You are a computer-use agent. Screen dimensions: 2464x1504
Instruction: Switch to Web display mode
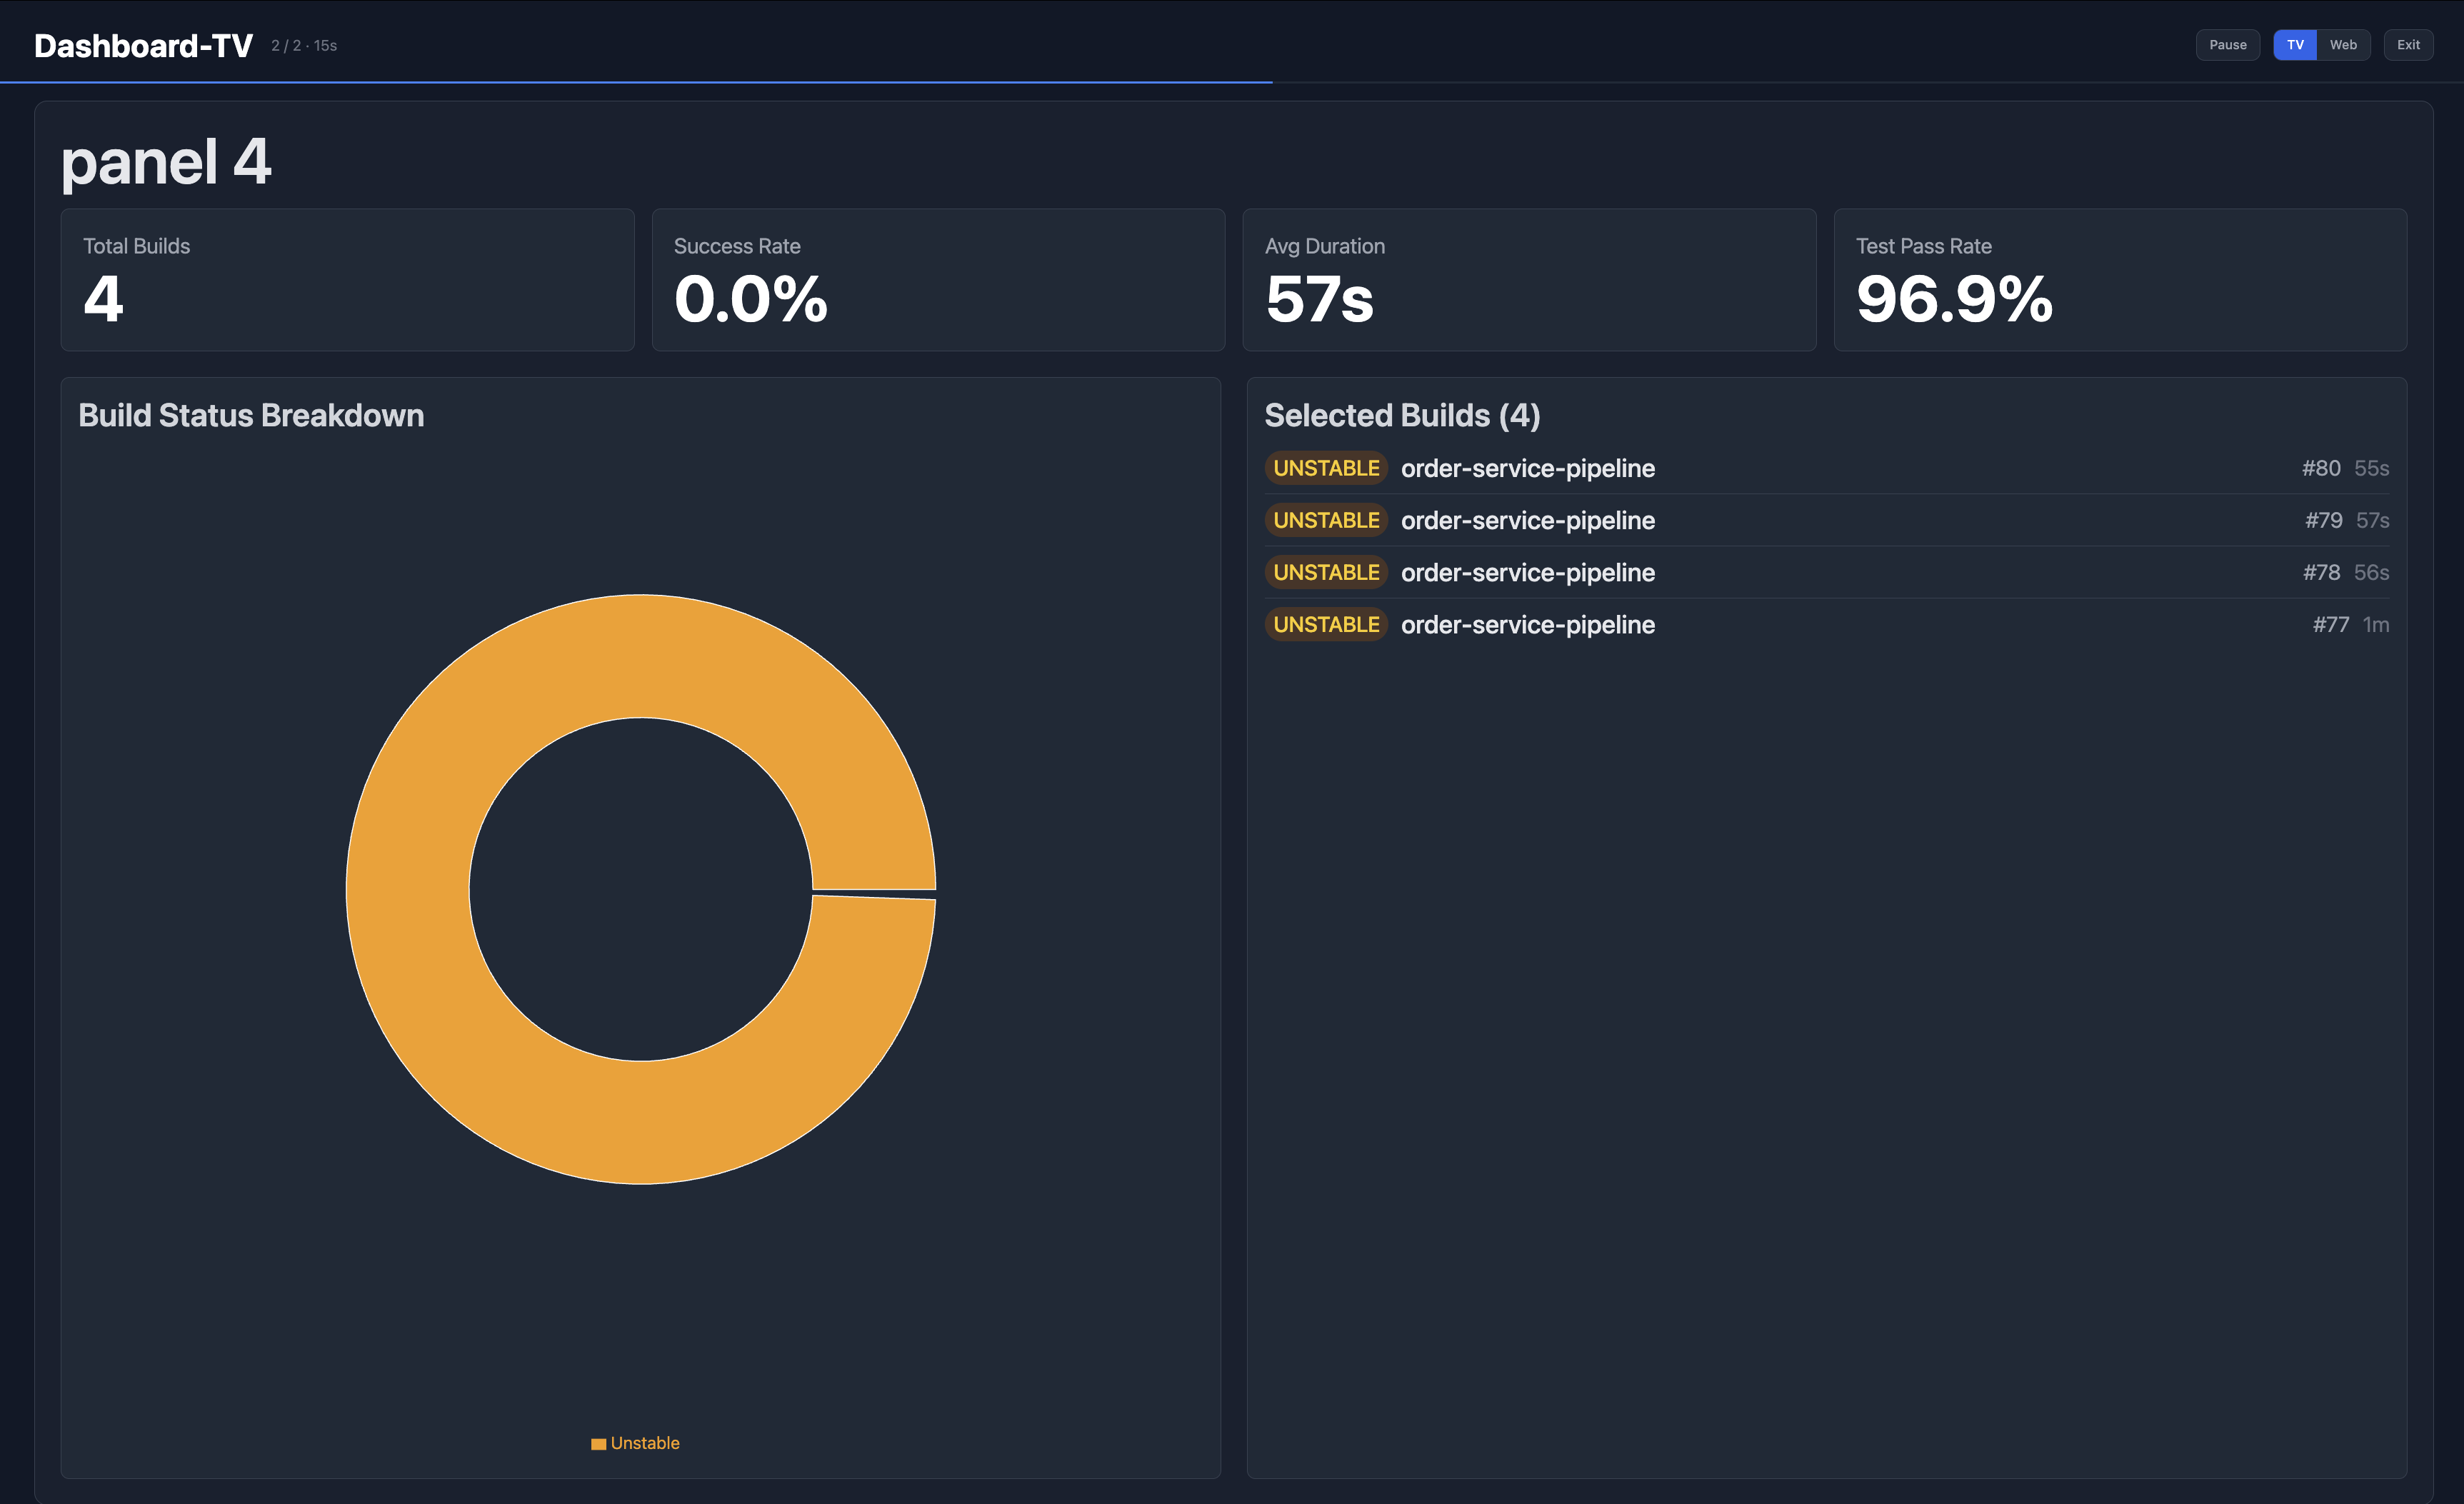coord(2342,45)
